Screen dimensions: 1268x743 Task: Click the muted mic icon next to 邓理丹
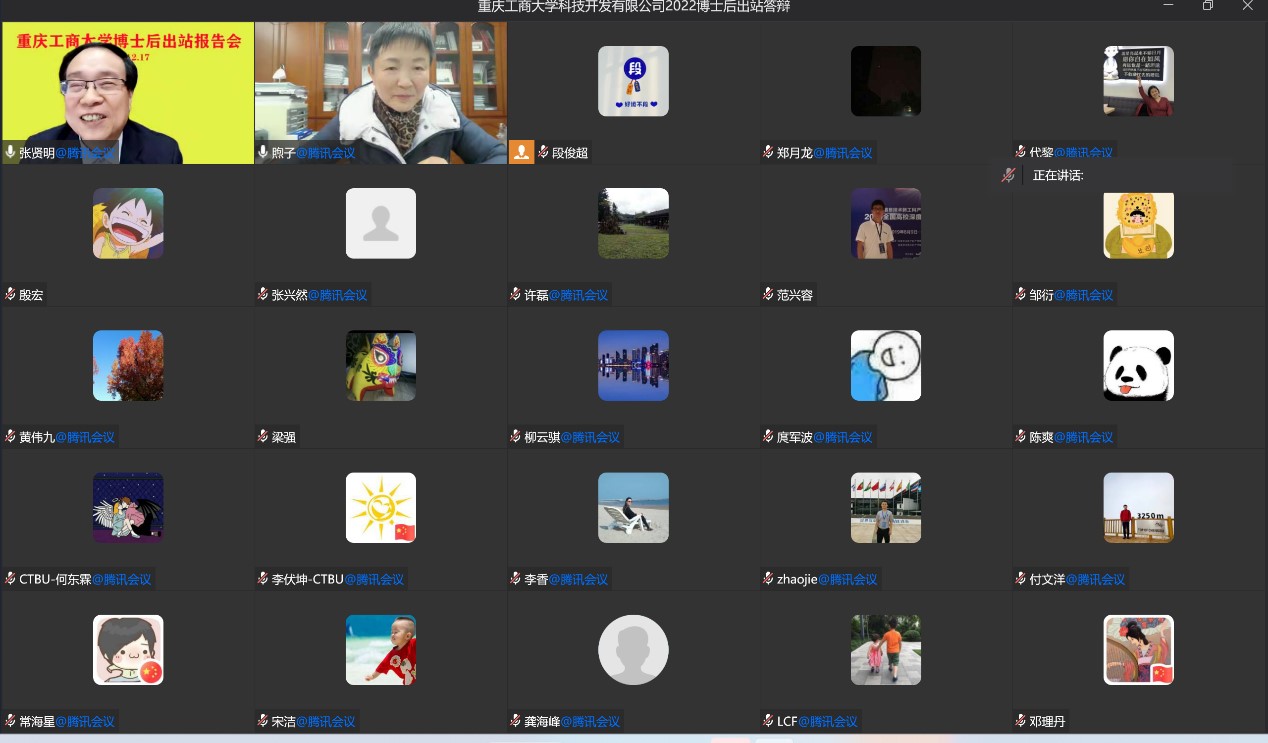pyautogui.click(x=1020, y=721)
